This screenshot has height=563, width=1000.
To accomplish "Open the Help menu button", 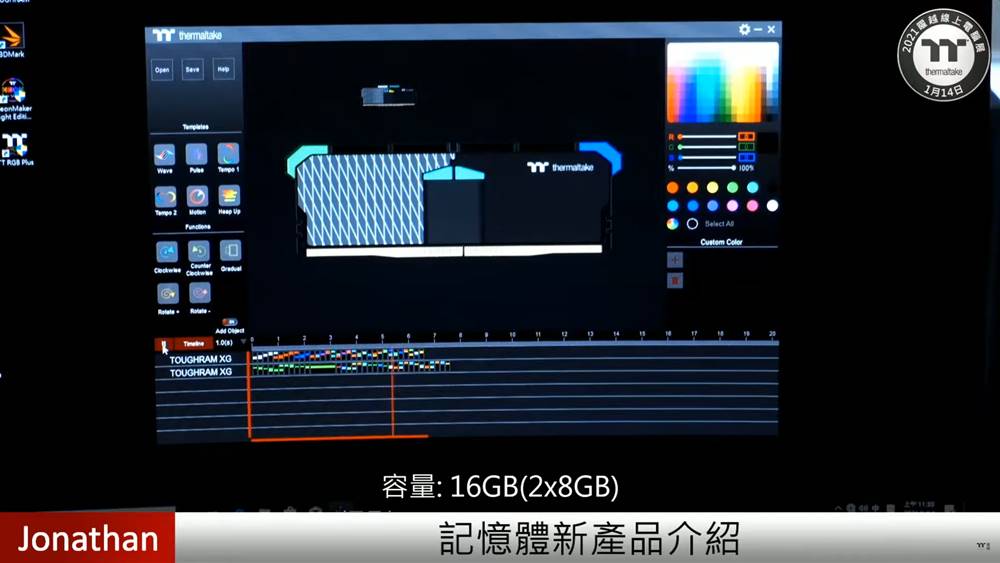I will [x=223, y=70].
